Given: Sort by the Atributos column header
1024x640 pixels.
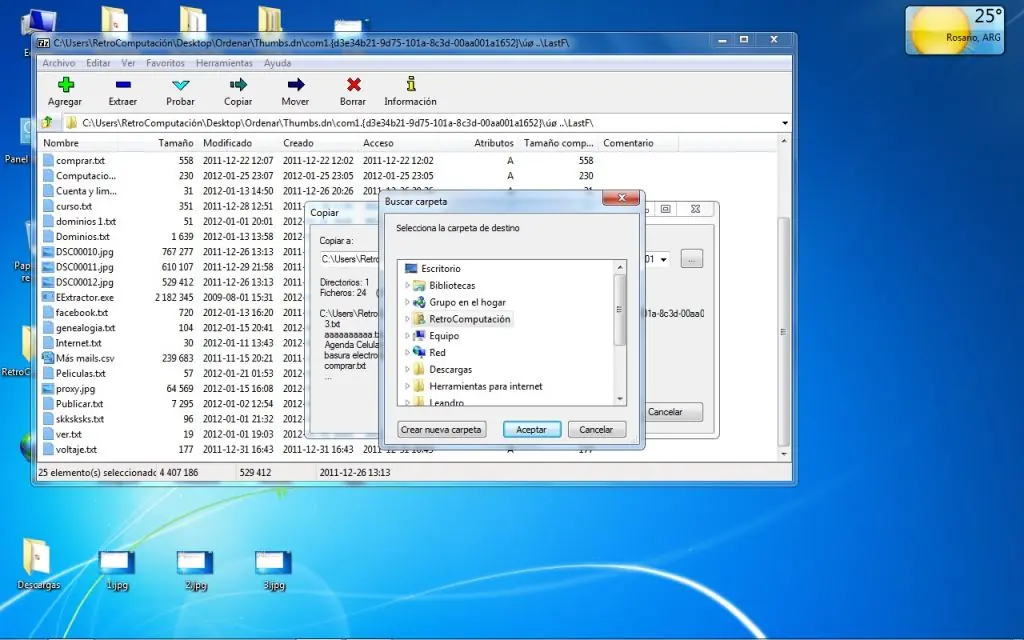Looking at the screenshot, I should pyautogui.click(x=494, y=143).
